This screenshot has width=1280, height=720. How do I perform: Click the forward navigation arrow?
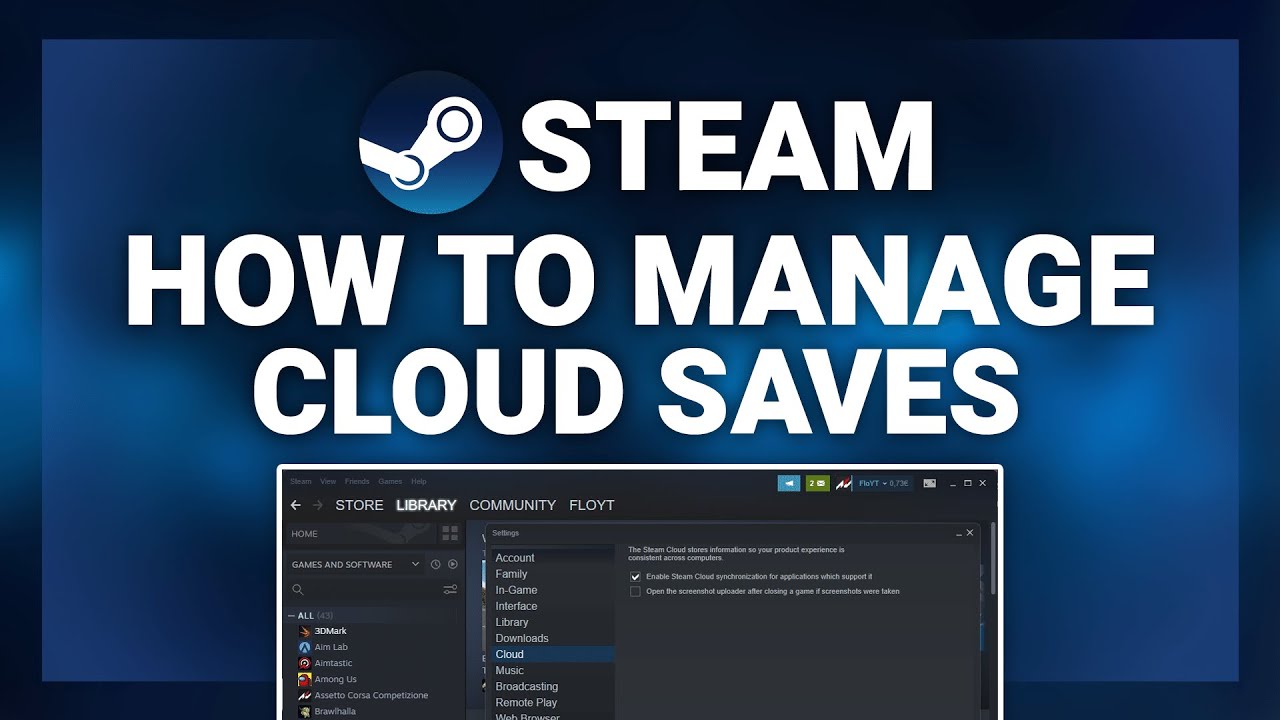pos(318,505)
